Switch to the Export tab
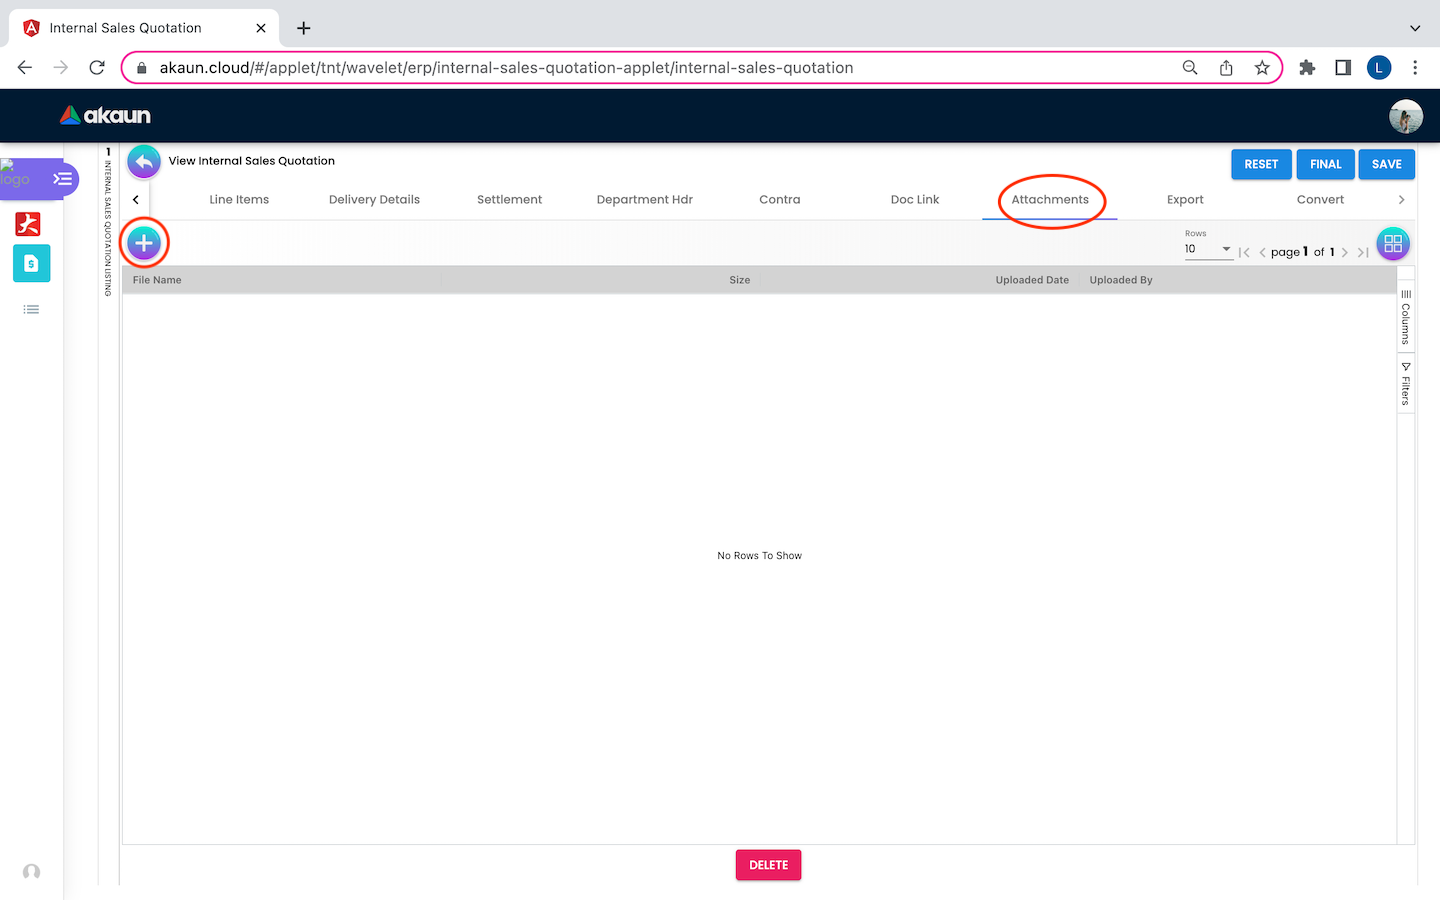Image resolution: width=1440 pixels, height=900 pixels. 1185,200
